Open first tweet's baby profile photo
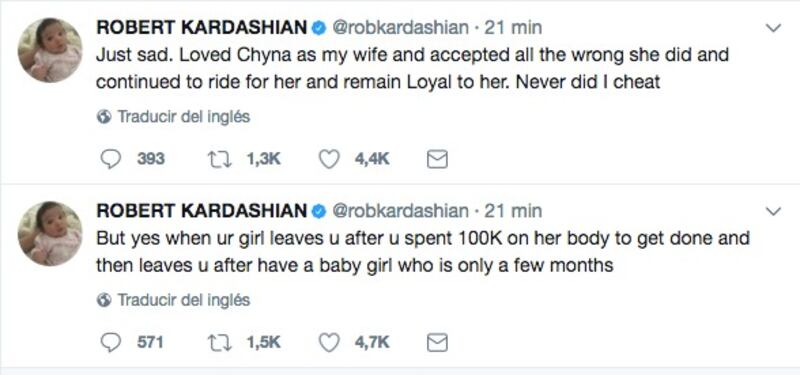Image resolution: width=800 pixels, height=375 pixels. [49, 50]
